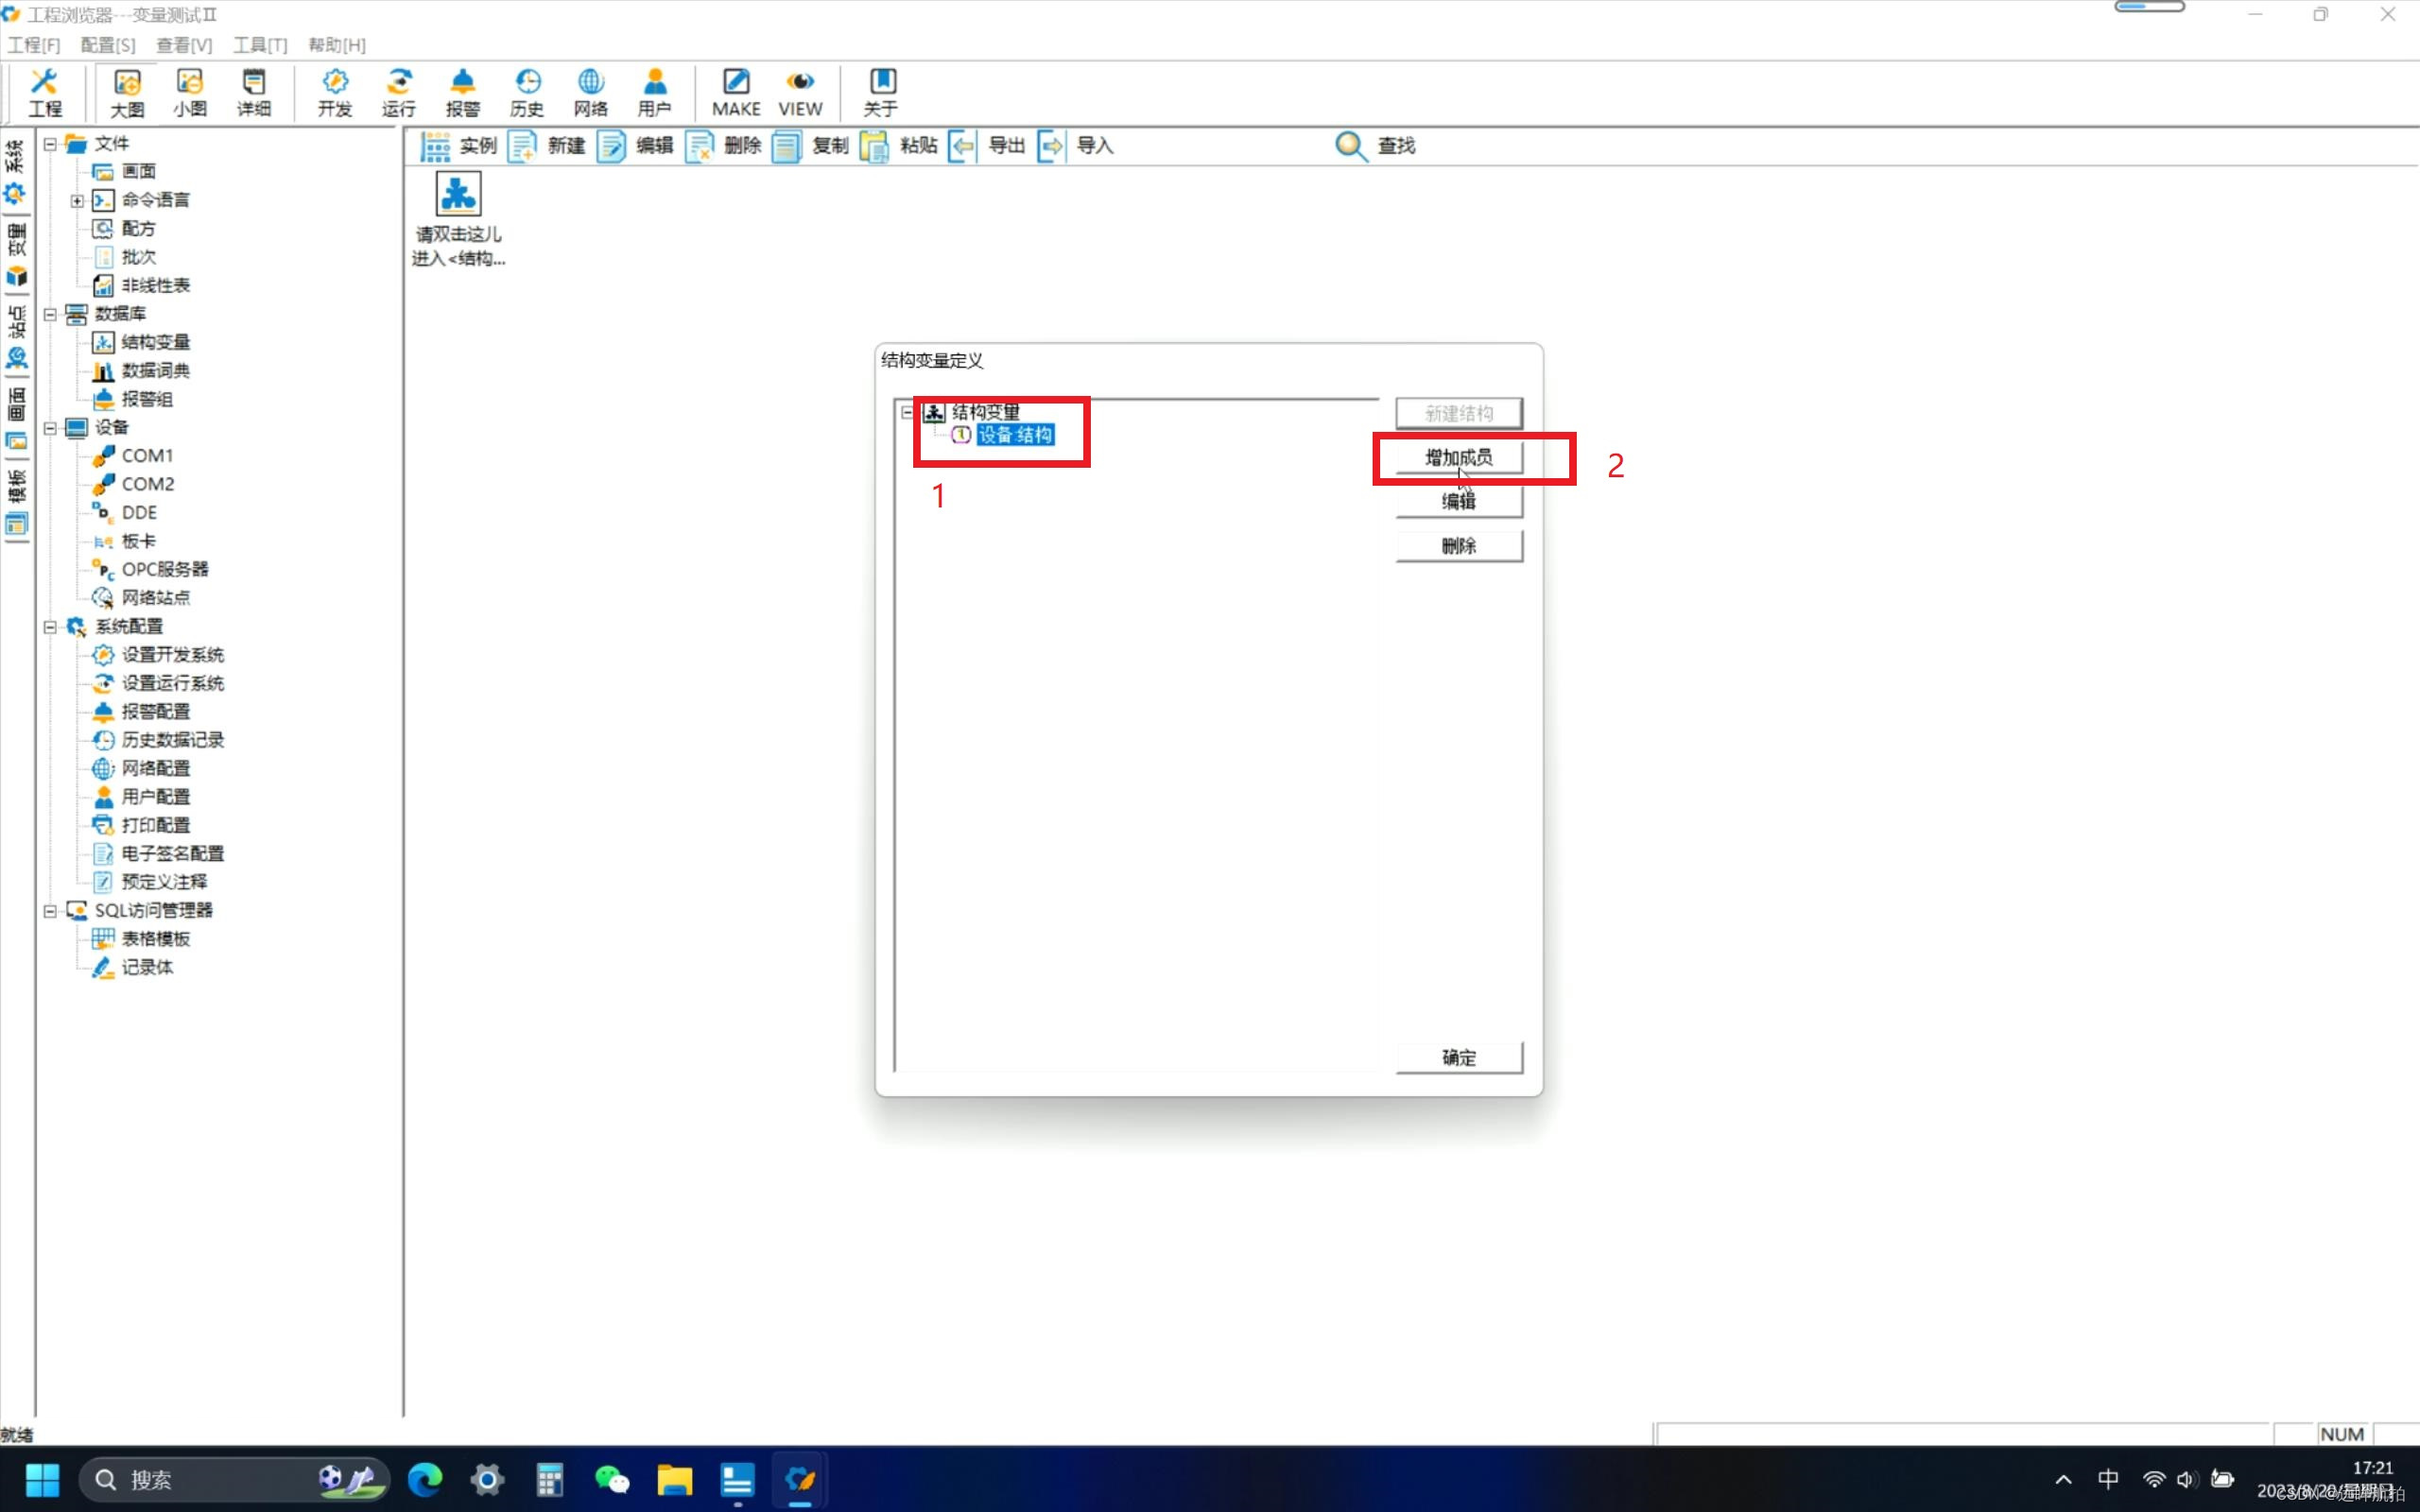Collapse the SQL访问管理器 tree node

click(x=50, y=911)
